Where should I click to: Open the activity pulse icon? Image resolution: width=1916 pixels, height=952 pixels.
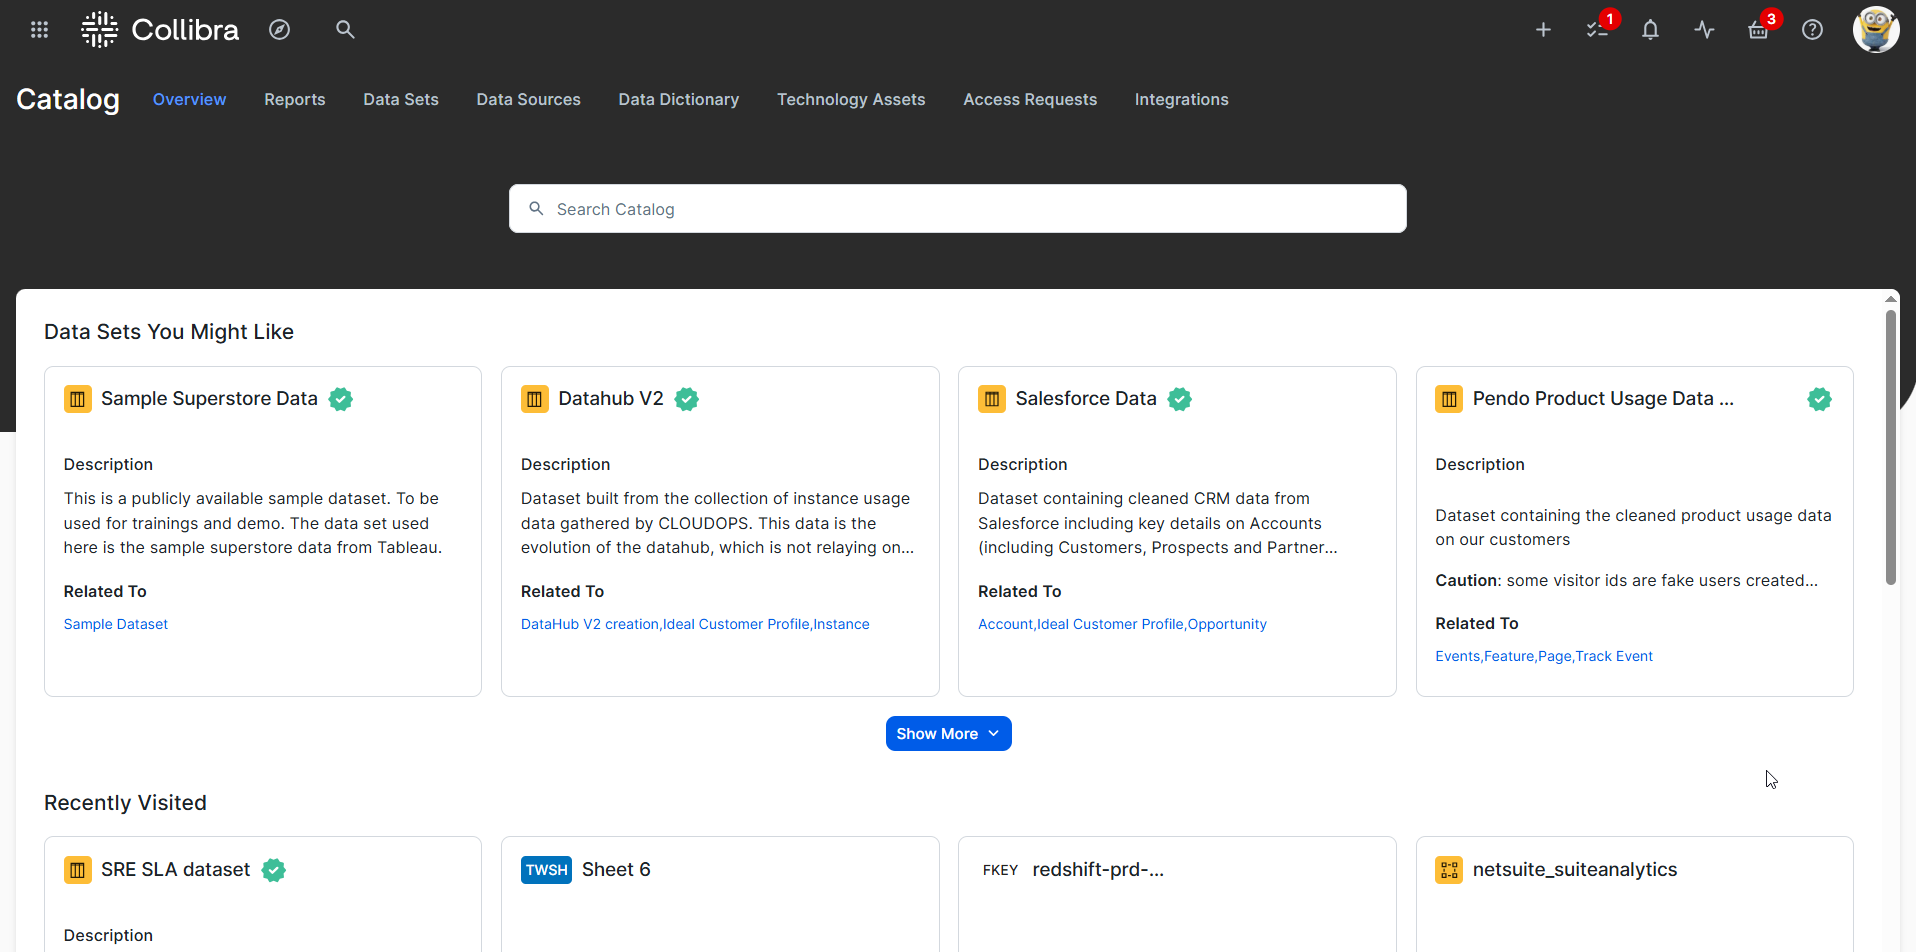tap(1704, 30)
